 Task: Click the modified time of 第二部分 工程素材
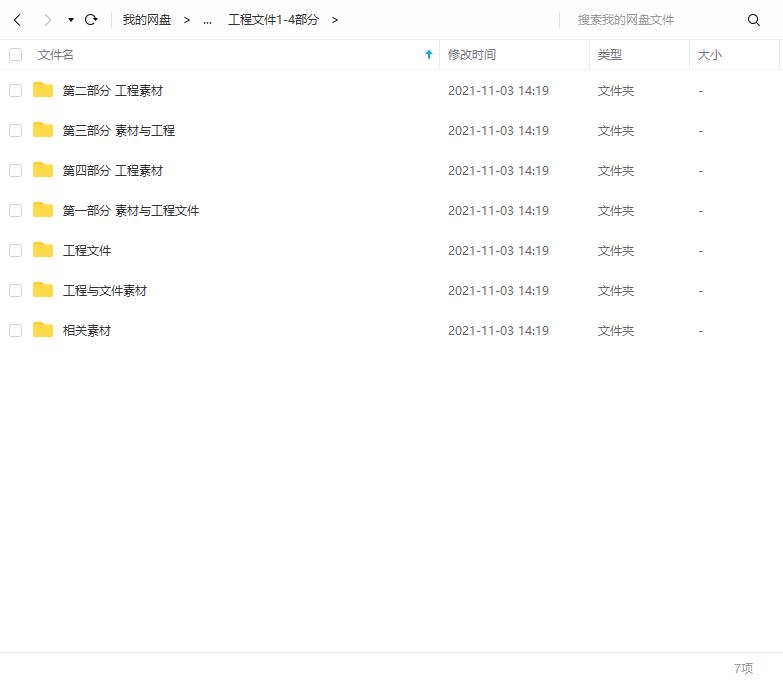(498, 90)
